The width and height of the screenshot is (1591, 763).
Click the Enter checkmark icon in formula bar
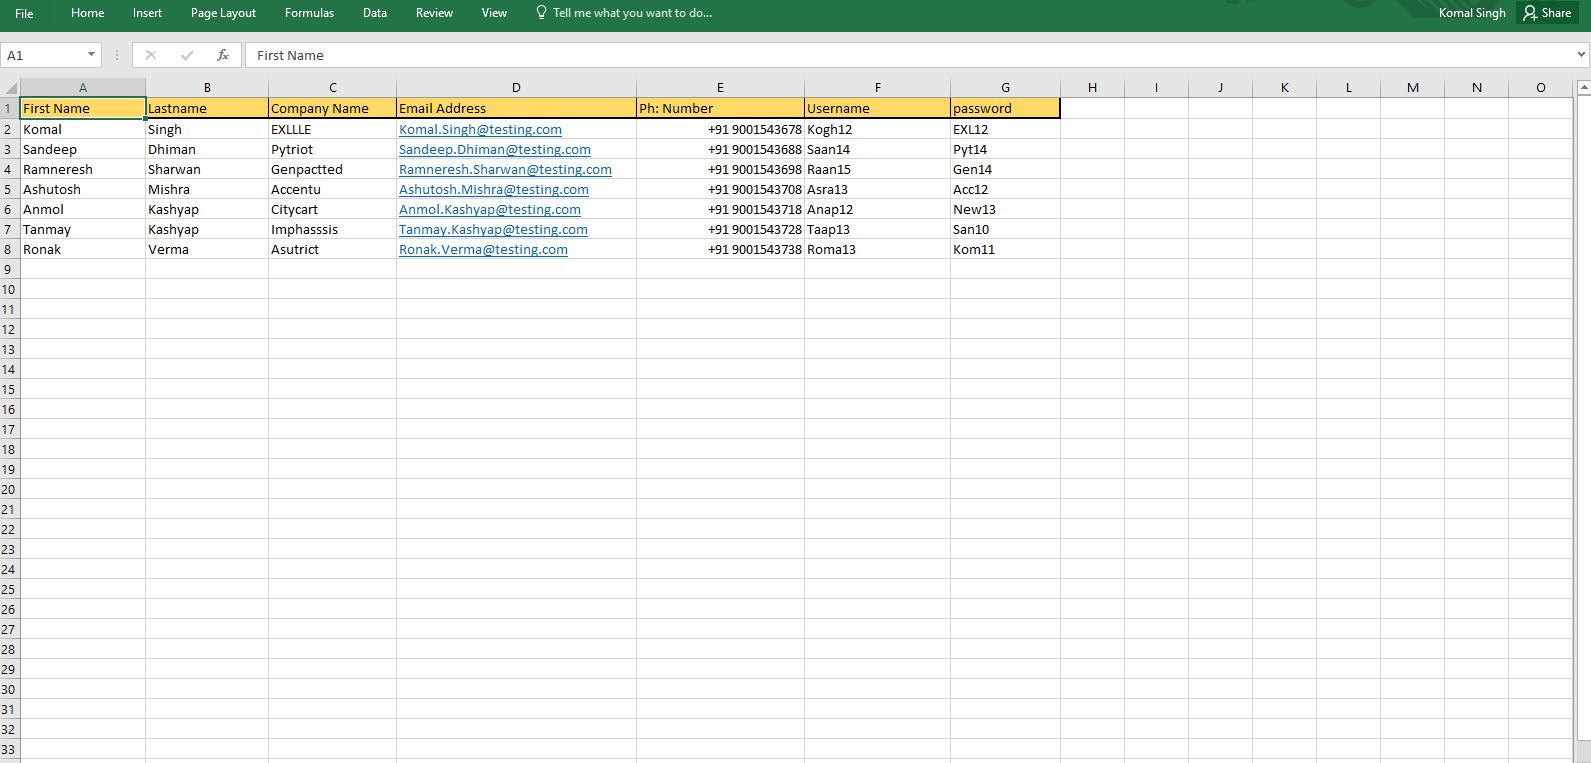click(x=187, y=55)
